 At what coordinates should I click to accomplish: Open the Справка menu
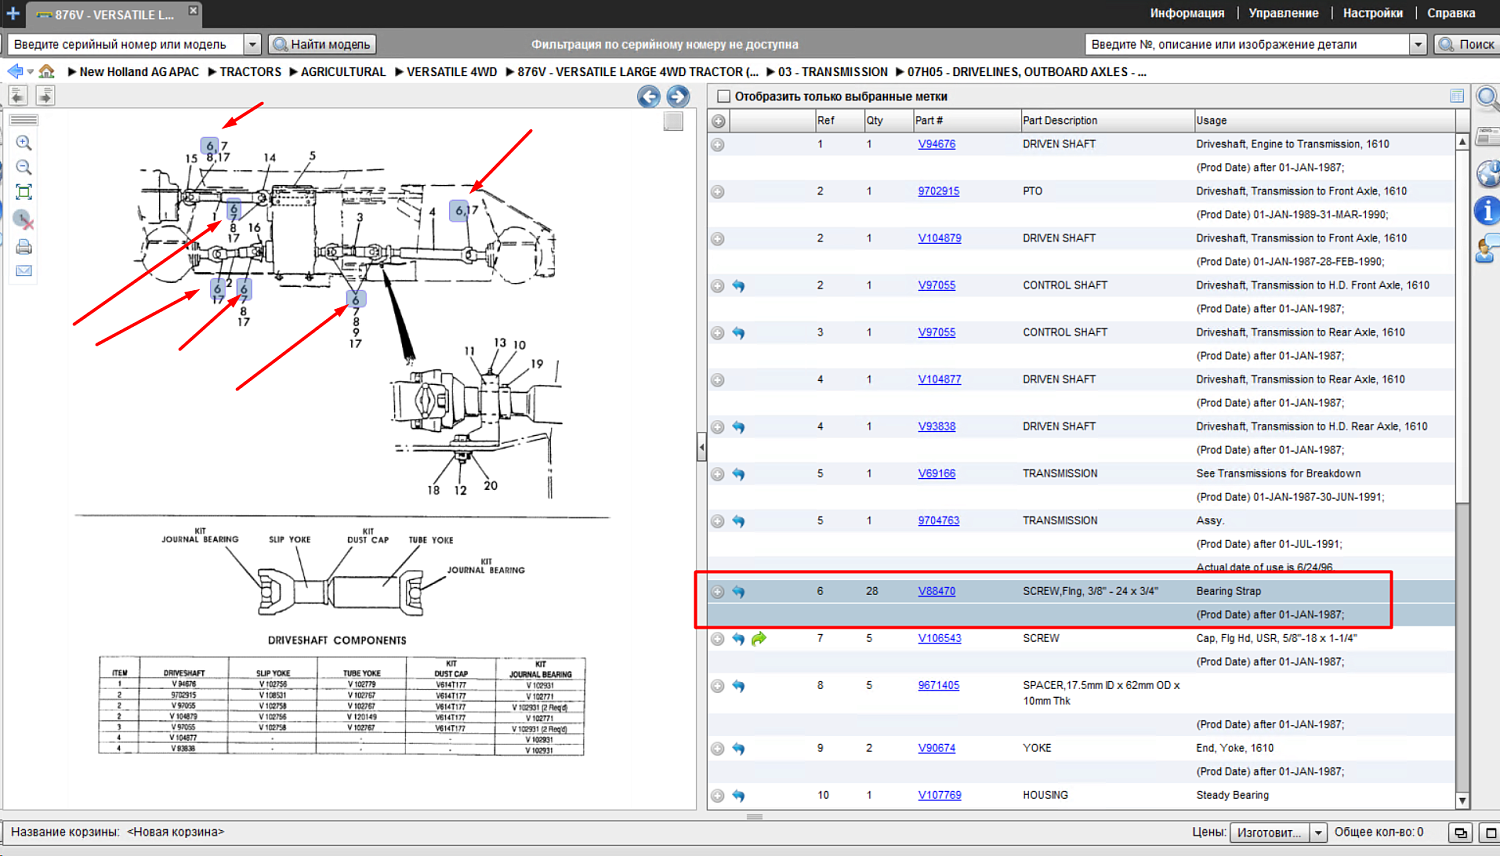pos(1451,13)
